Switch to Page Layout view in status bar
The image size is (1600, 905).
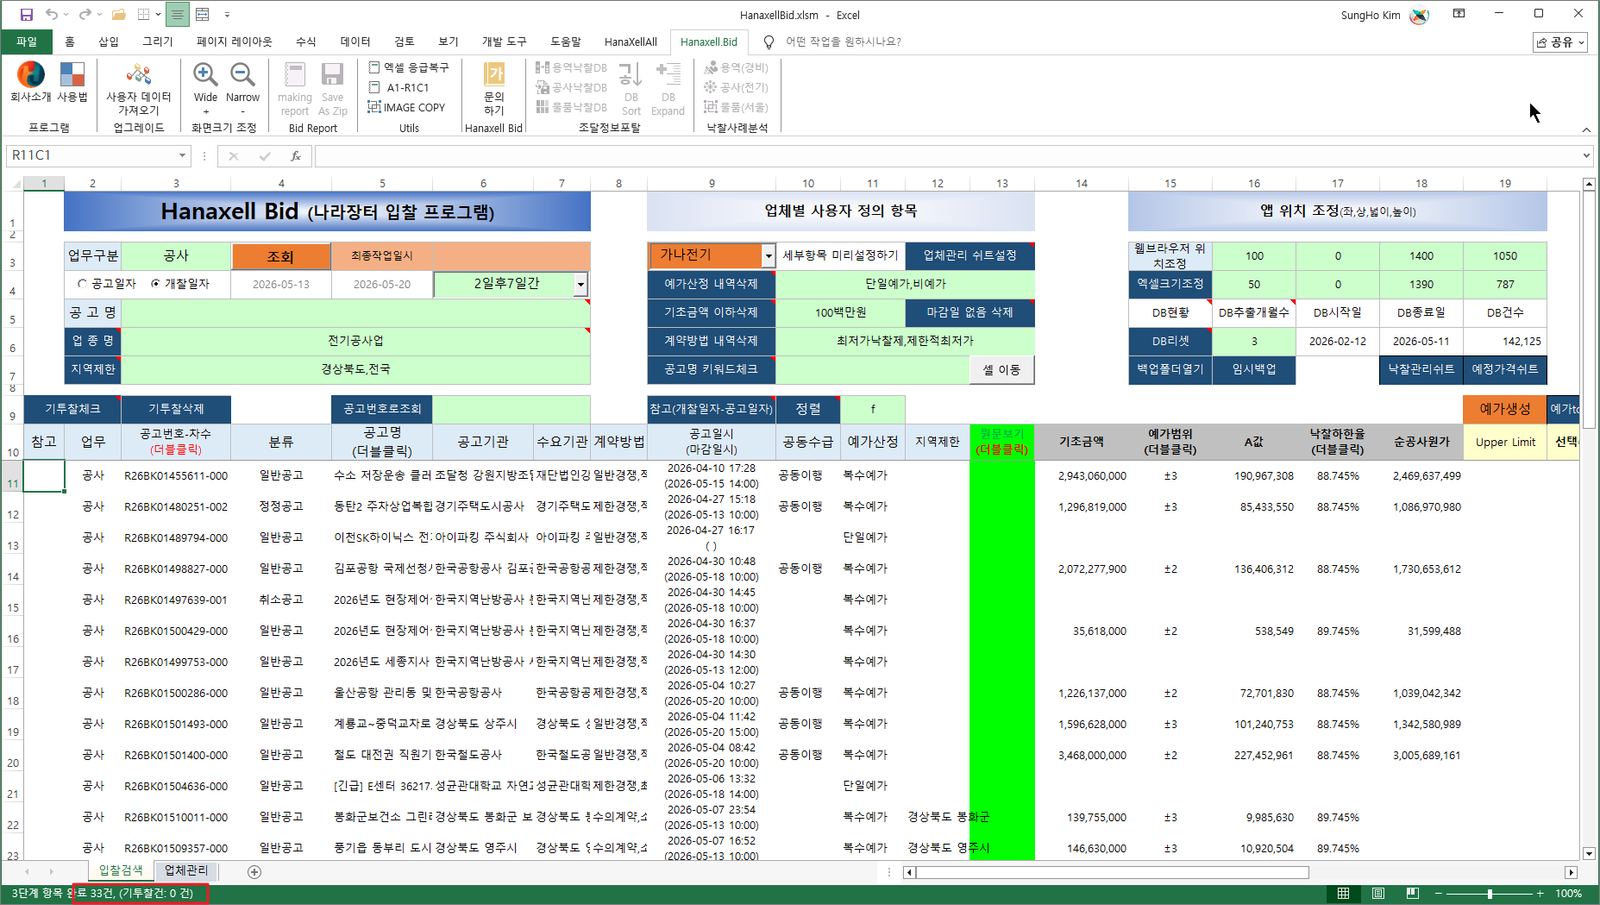(x=1378, y=893)
